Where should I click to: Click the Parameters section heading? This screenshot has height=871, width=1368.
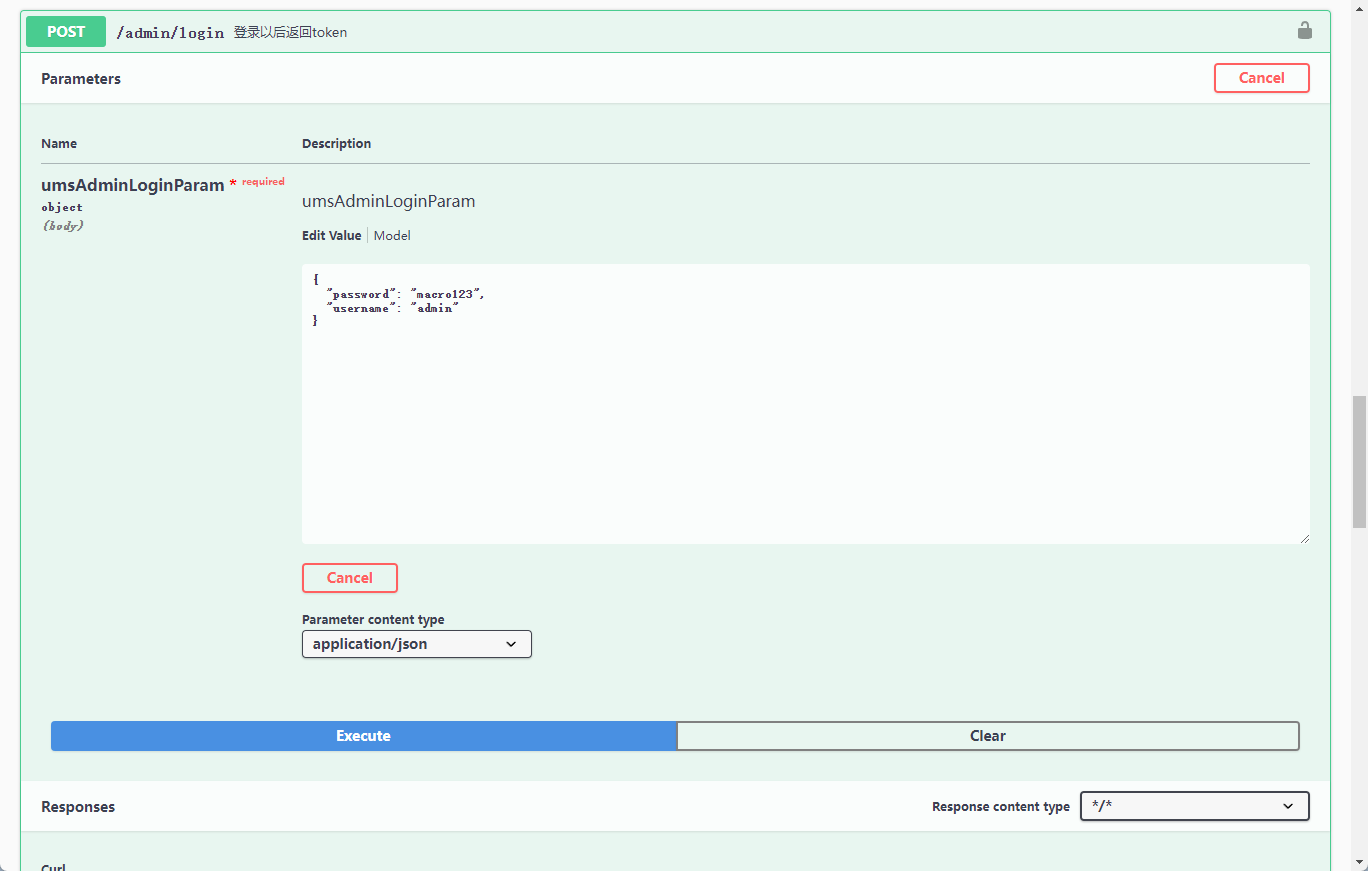[81, 79]
